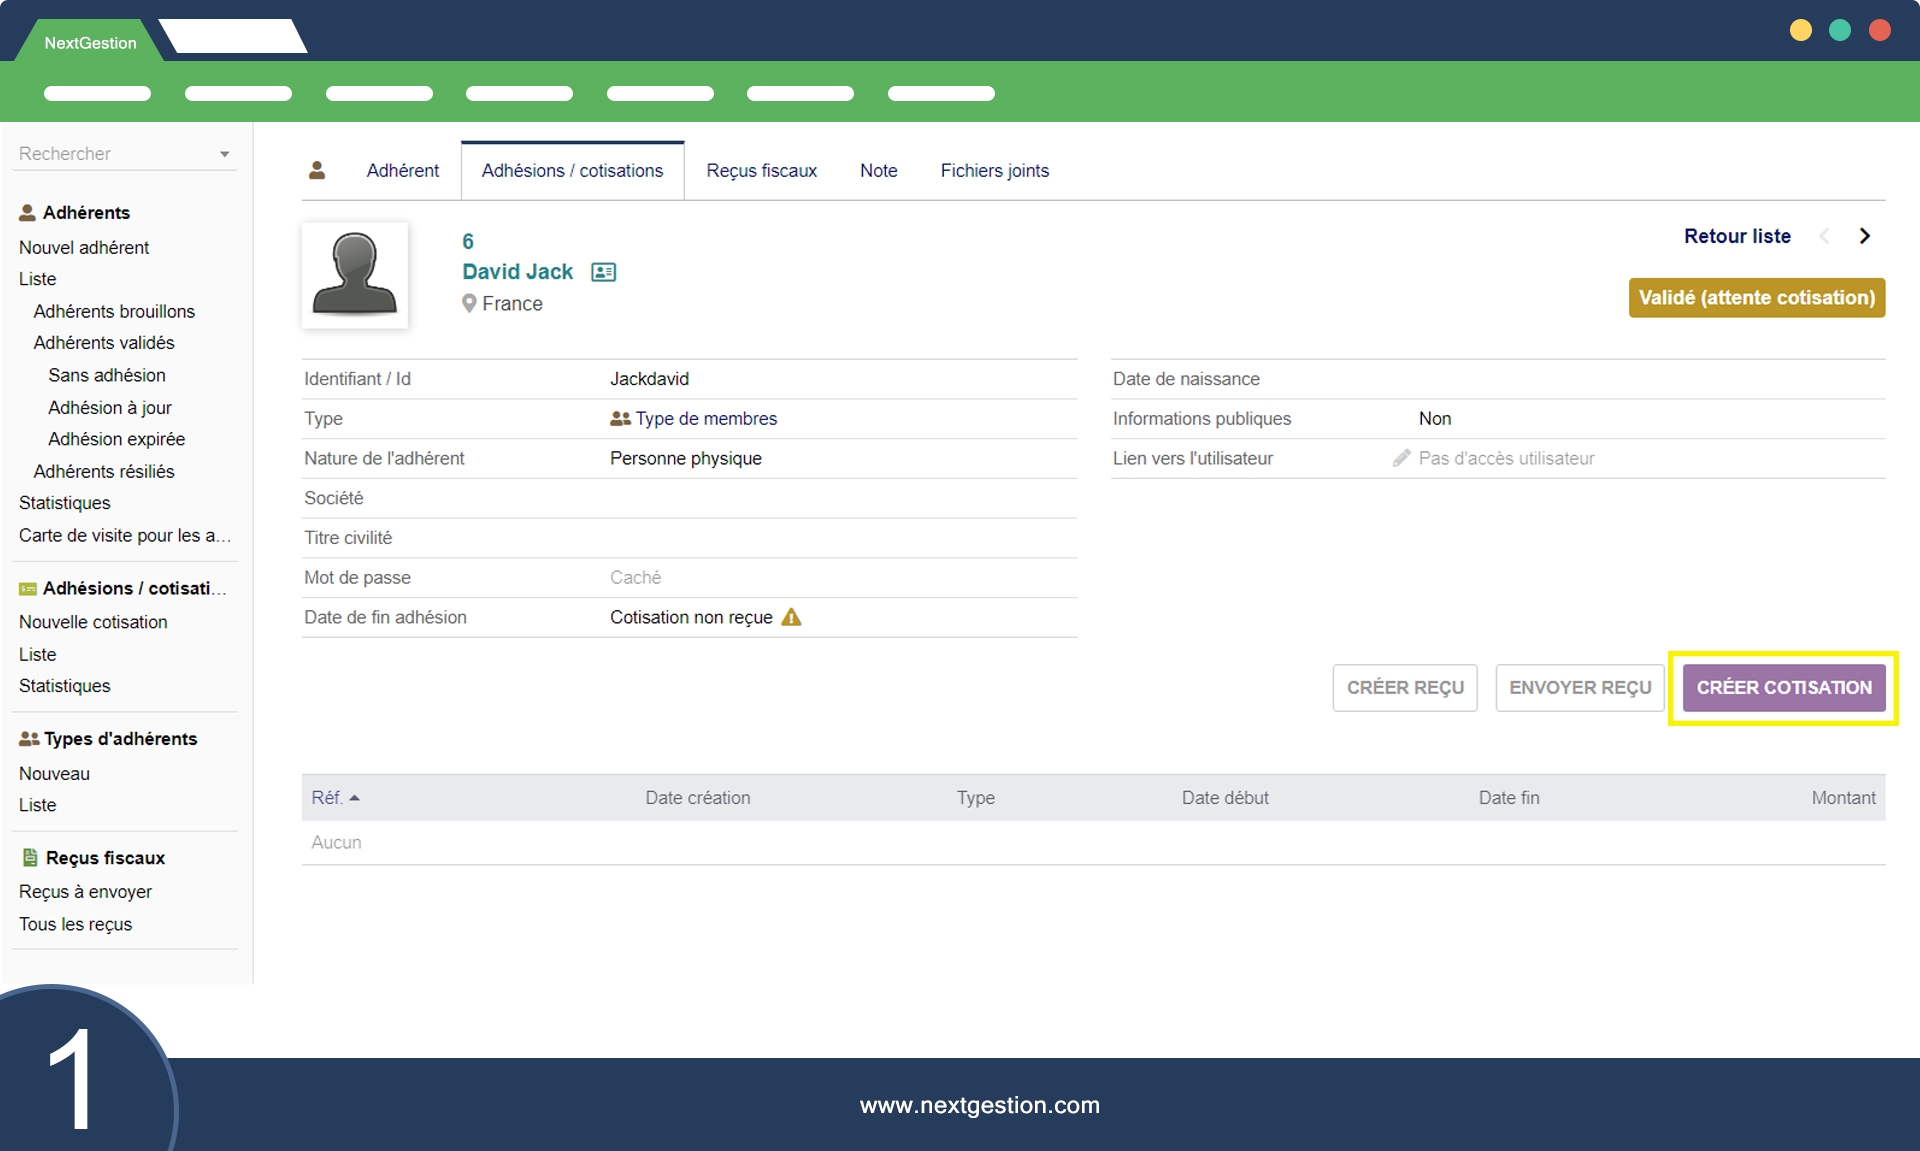This screenshot has height=1151, width=1920.
Task: Open the Rechercher dropdown arrow
Action: 225,154
